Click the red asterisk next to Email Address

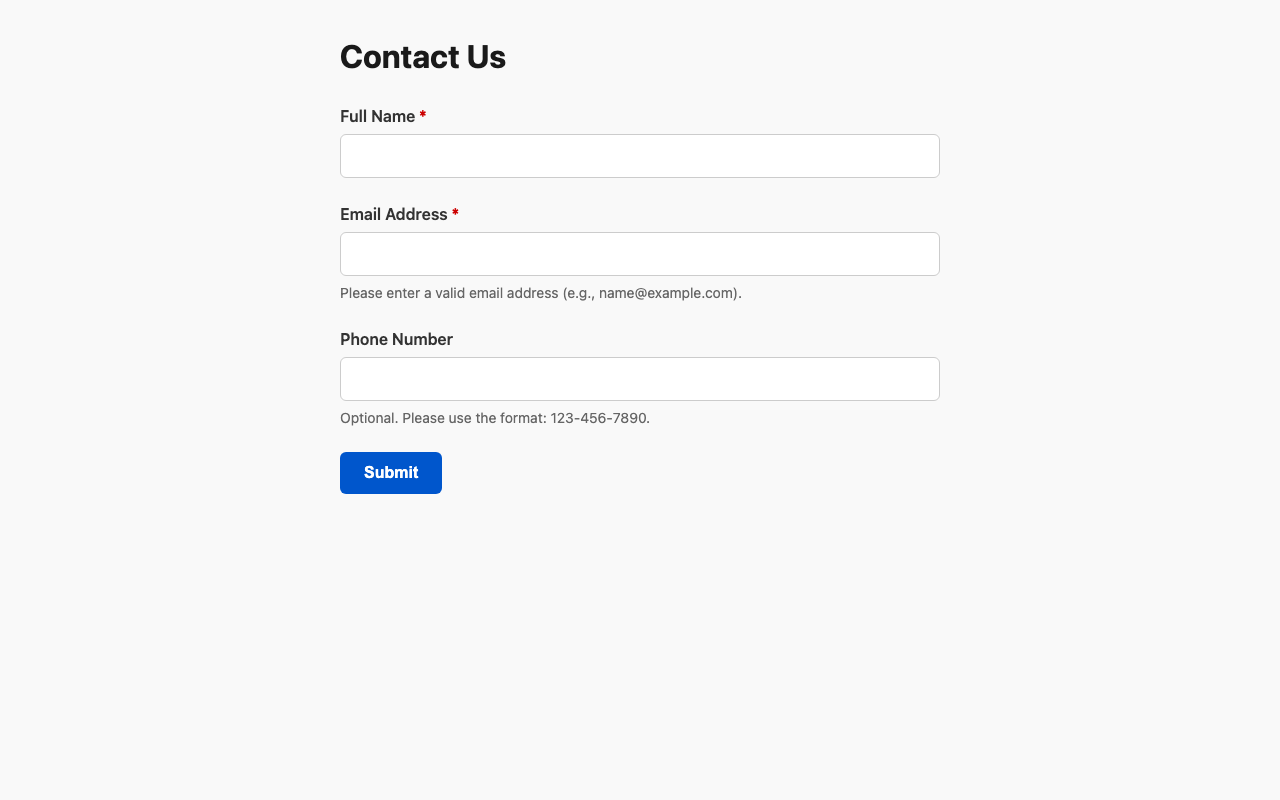click(456, 214)
